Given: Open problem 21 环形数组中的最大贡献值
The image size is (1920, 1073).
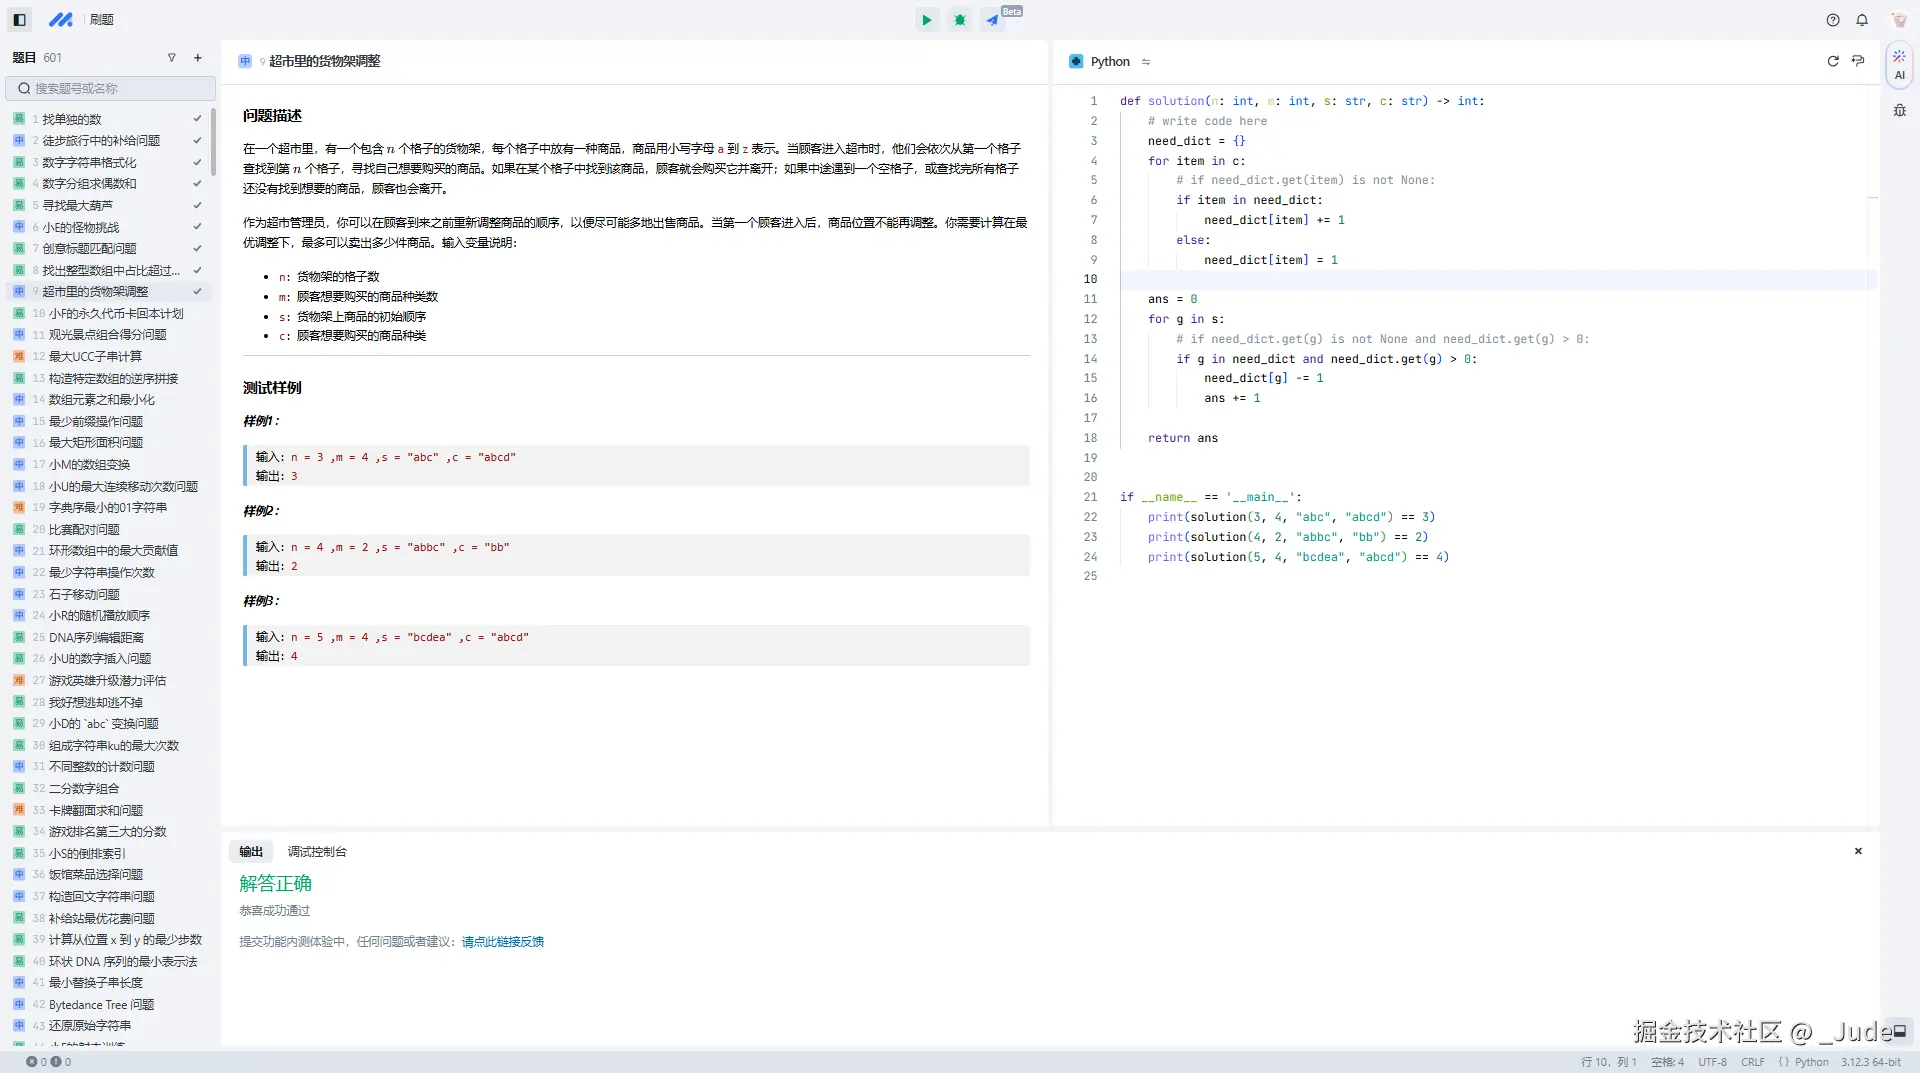Looking at the screenshot, I should (108, 551).
